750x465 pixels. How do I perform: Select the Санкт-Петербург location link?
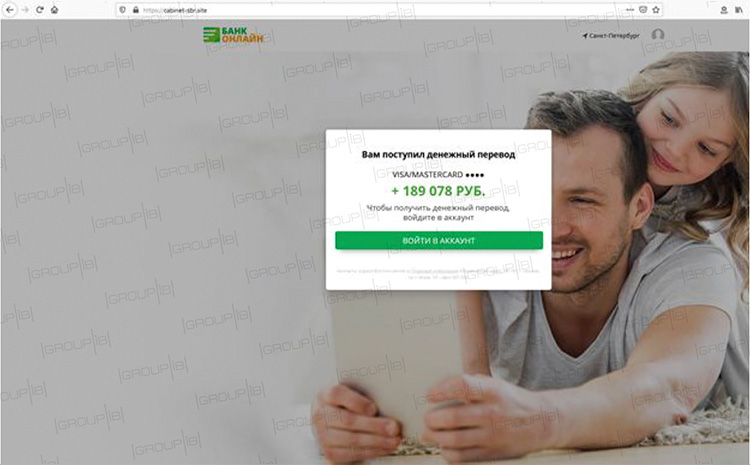610,35
